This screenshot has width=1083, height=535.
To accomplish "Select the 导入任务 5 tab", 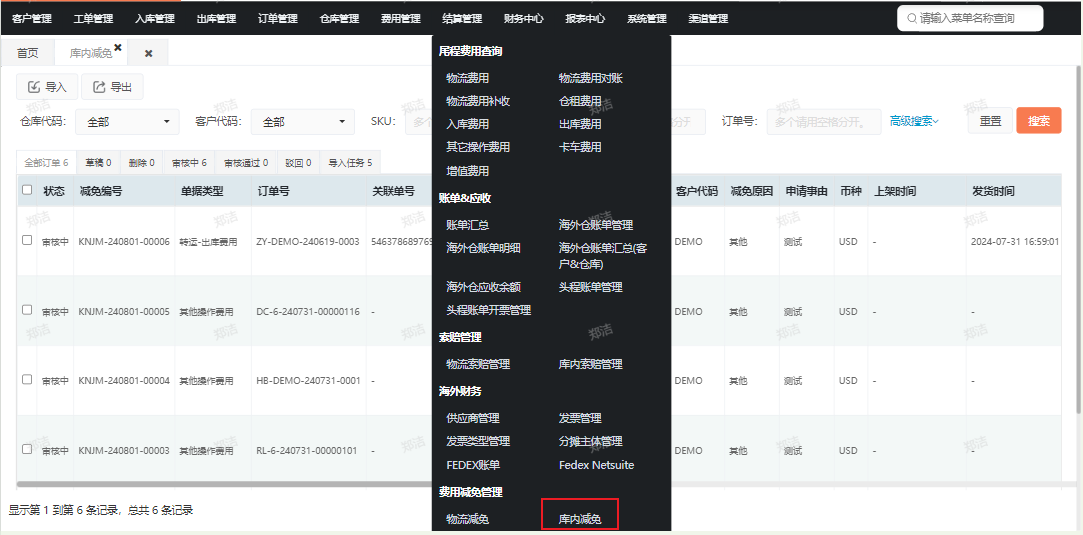I will click(x=350, y=163).
